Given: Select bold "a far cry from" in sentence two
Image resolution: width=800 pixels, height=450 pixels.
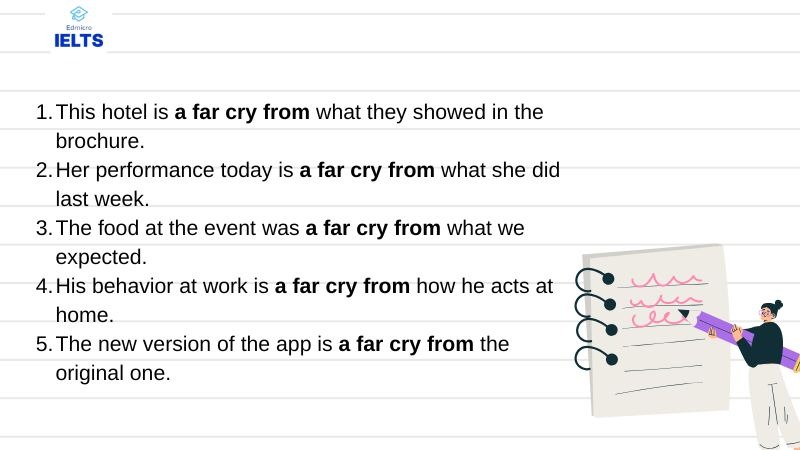Looking at the screenshot, I should click(x=367, y=170).
